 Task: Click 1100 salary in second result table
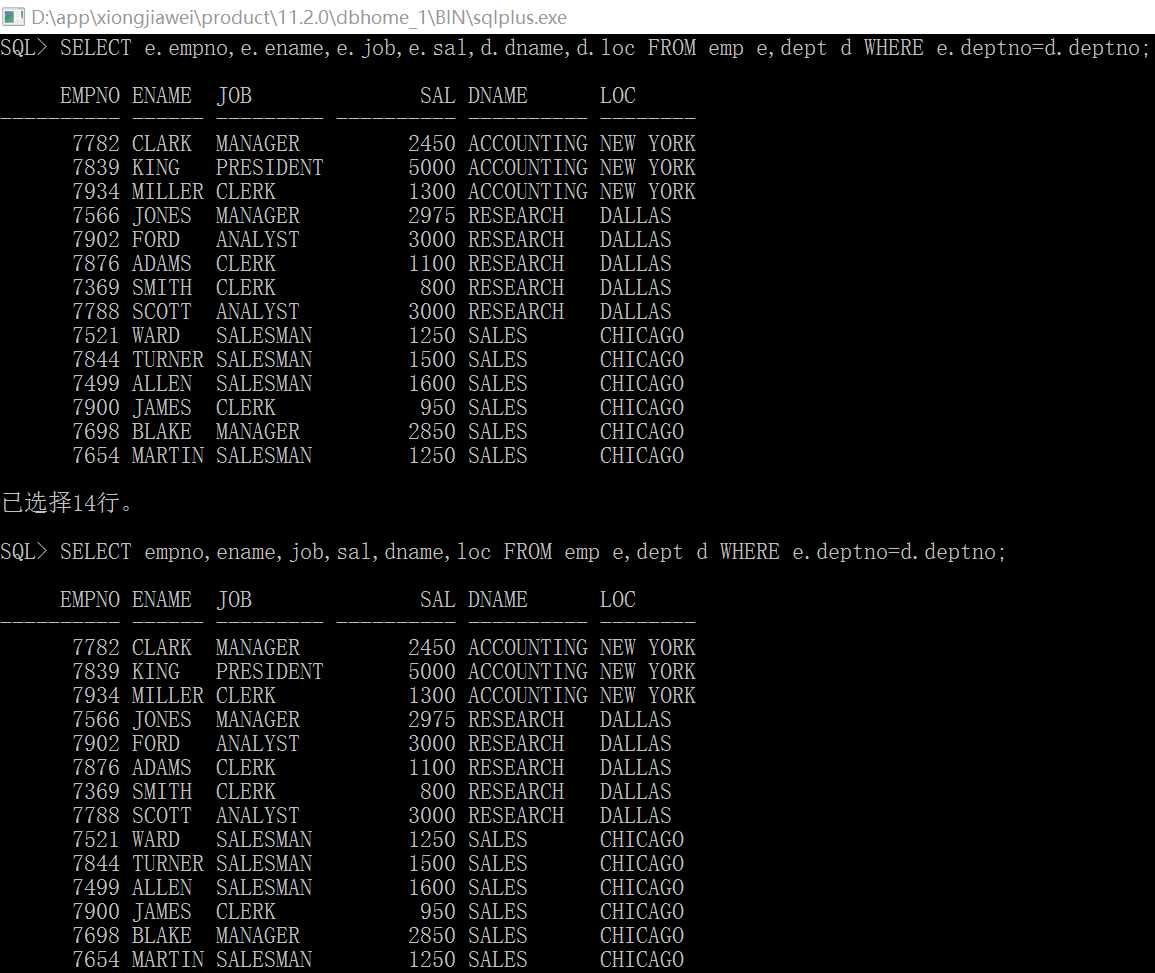(x=432, y=767)
